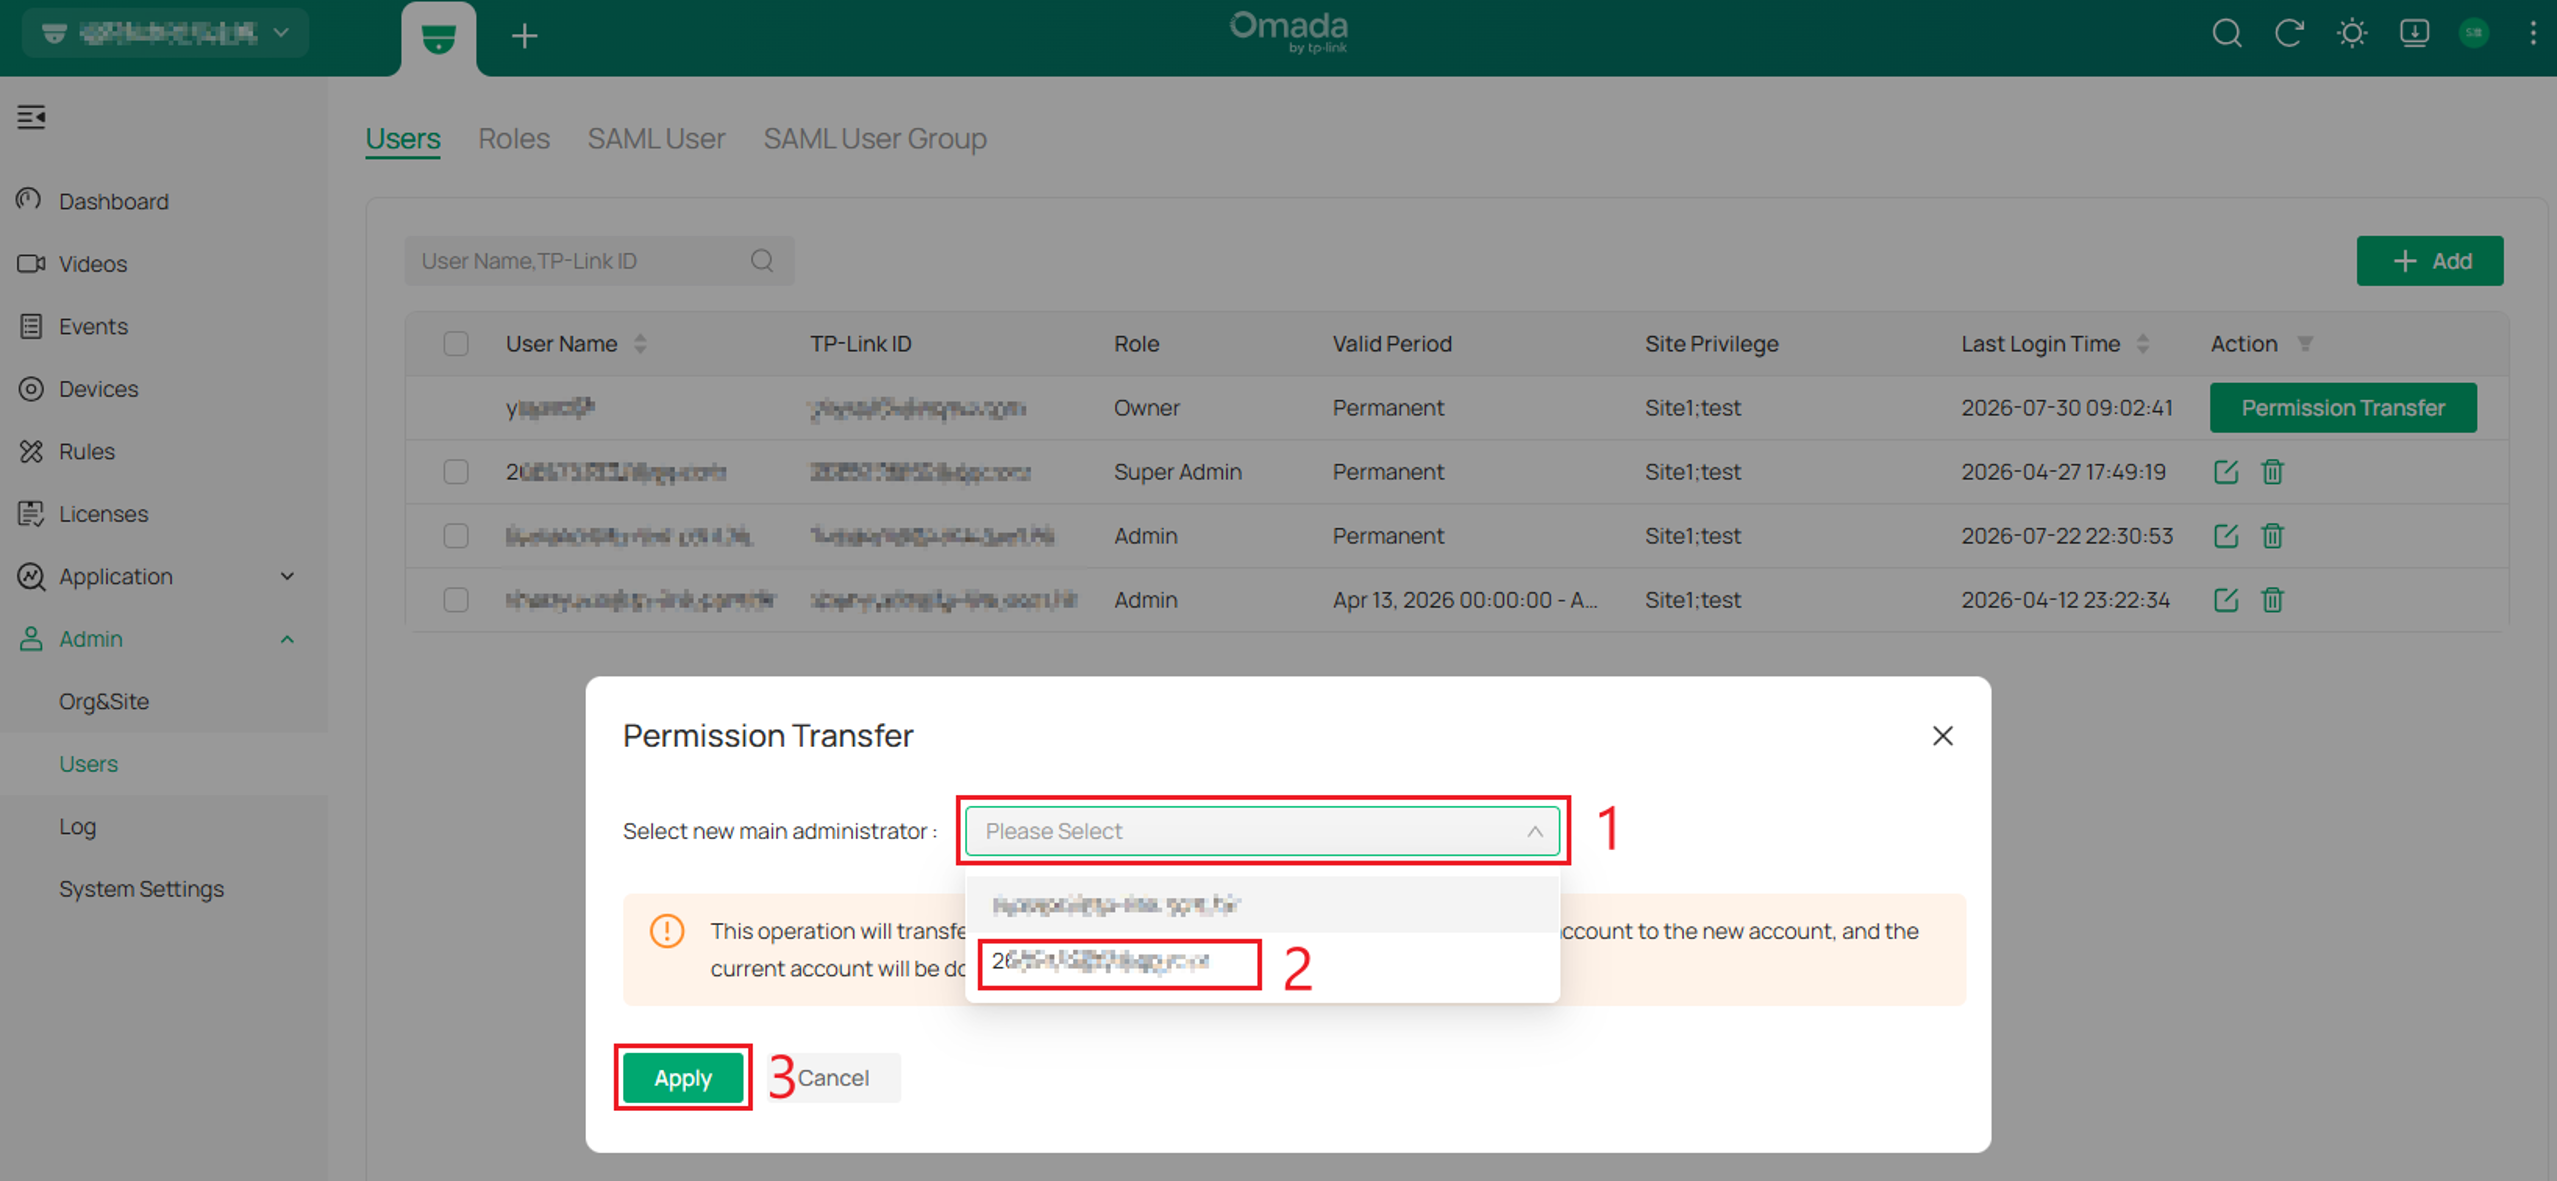Open Rules in the sidebar
The image size is (2557, 1181).
(x=86, y=452)
